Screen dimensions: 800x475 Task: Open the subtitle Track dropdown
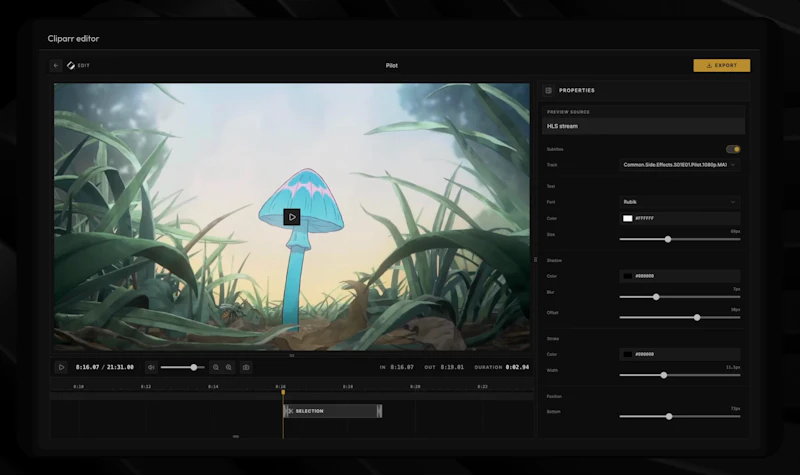pyautogui.click(x=680, y=165)
